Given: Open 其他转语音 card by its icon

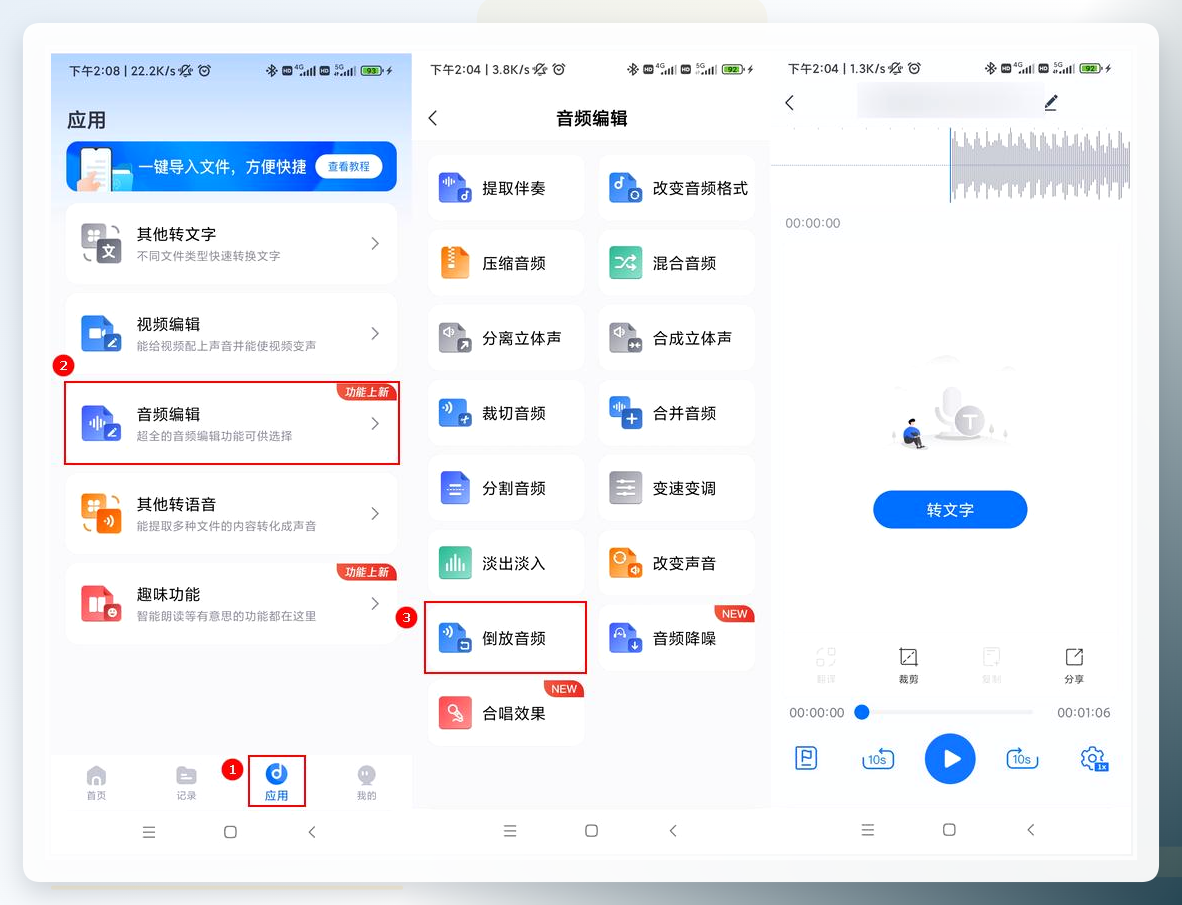Looking at the screenshot, I should pos(101,513).
